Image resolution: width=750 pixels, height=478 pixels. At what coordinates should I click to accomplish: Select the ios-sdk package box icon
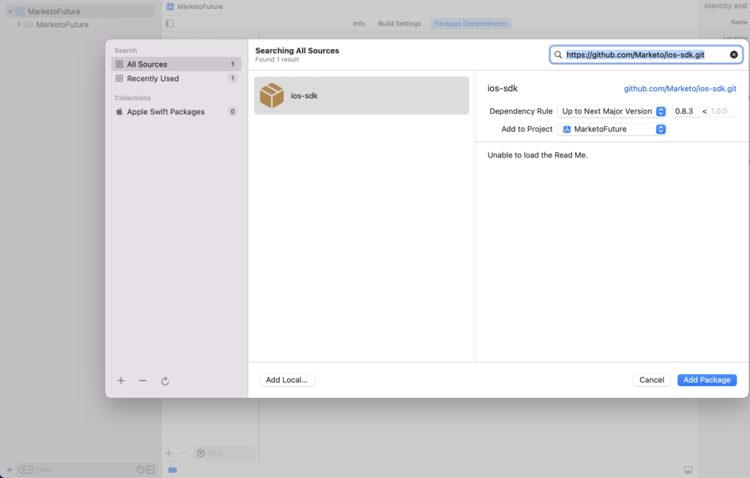[272, 95]
